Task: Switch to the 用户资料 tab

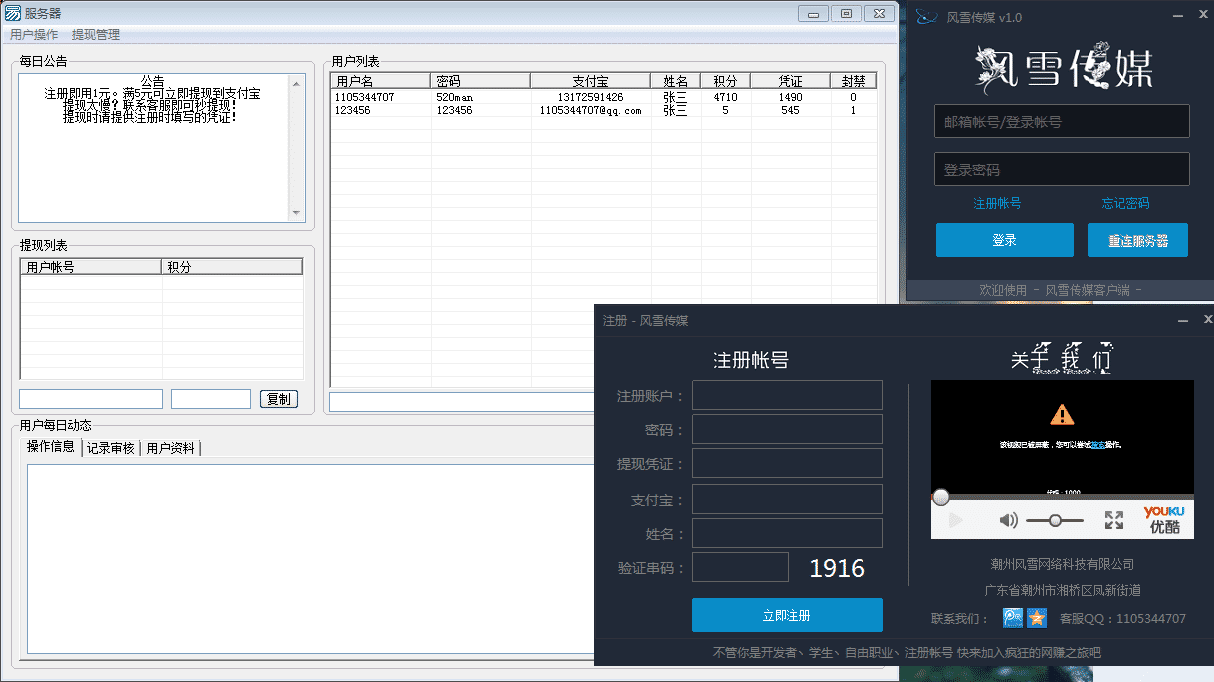Action: 171,448
